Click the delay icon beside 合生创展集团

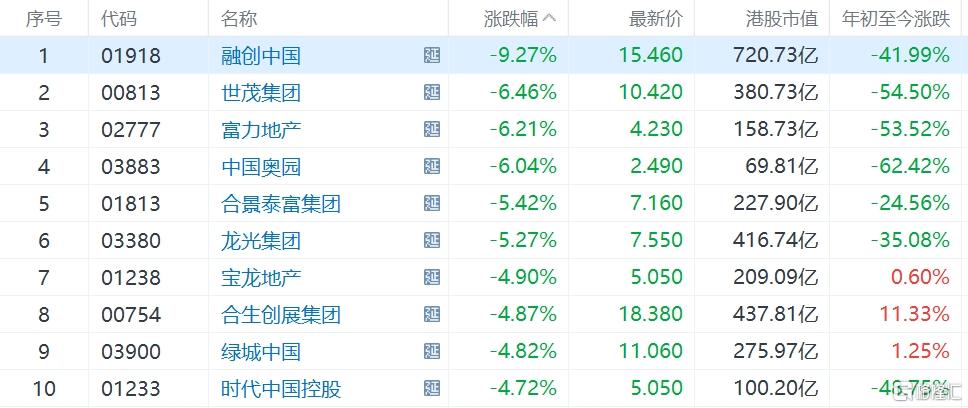(x=432, y=315)
